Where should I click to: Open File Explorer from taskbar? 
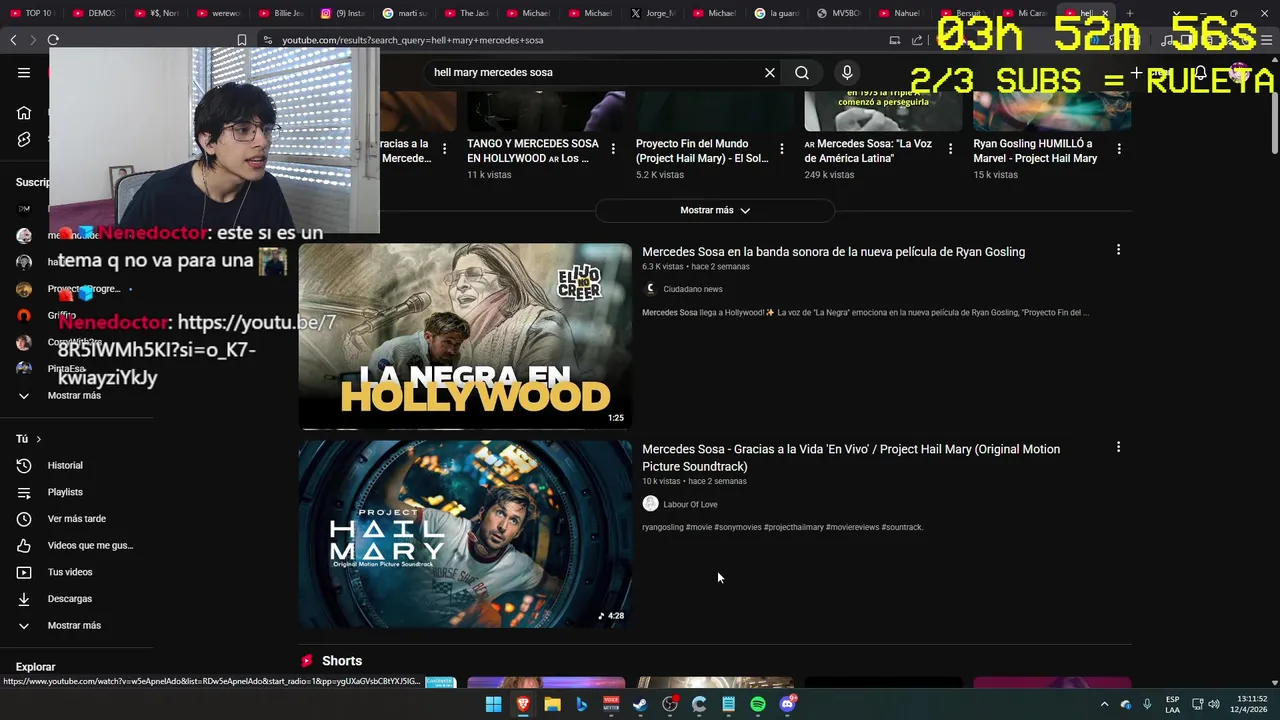coord(552,704)
